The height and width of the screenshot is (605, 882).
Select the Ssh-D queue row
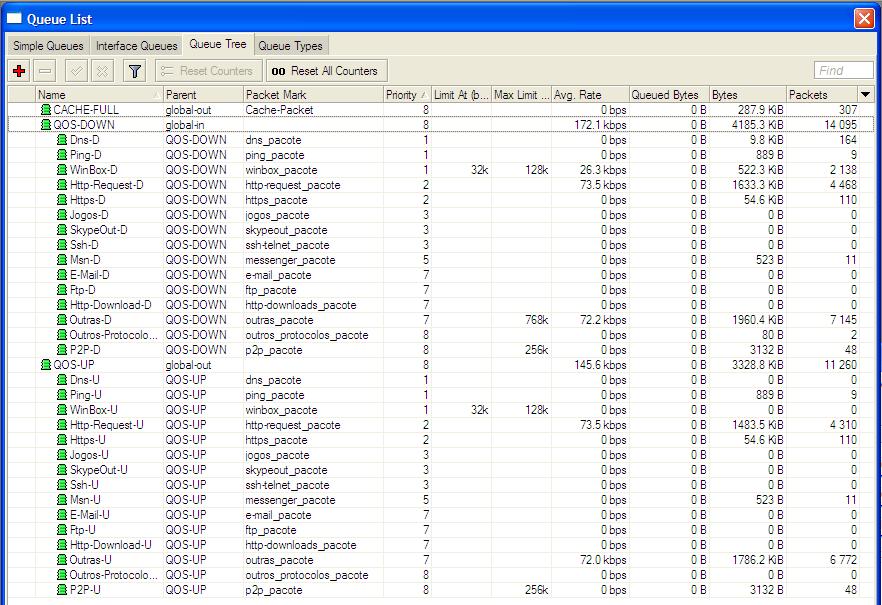pyautogui.click(x=441, y=245)
